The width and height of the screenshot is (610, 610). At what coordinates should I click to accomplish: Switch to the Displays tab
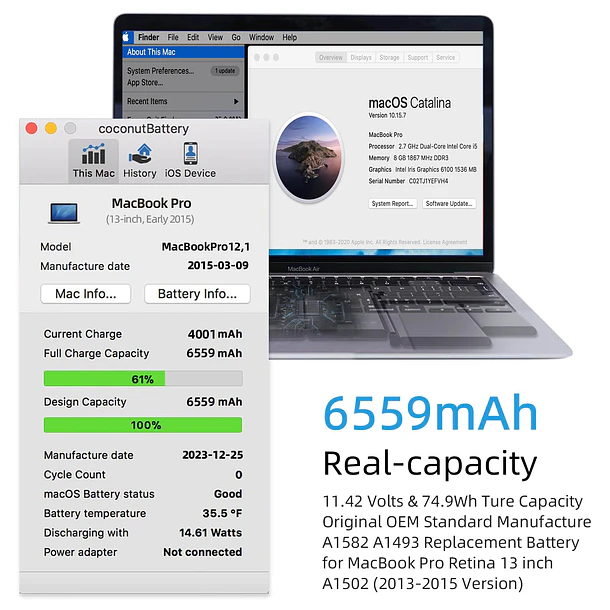click(361, 58)
